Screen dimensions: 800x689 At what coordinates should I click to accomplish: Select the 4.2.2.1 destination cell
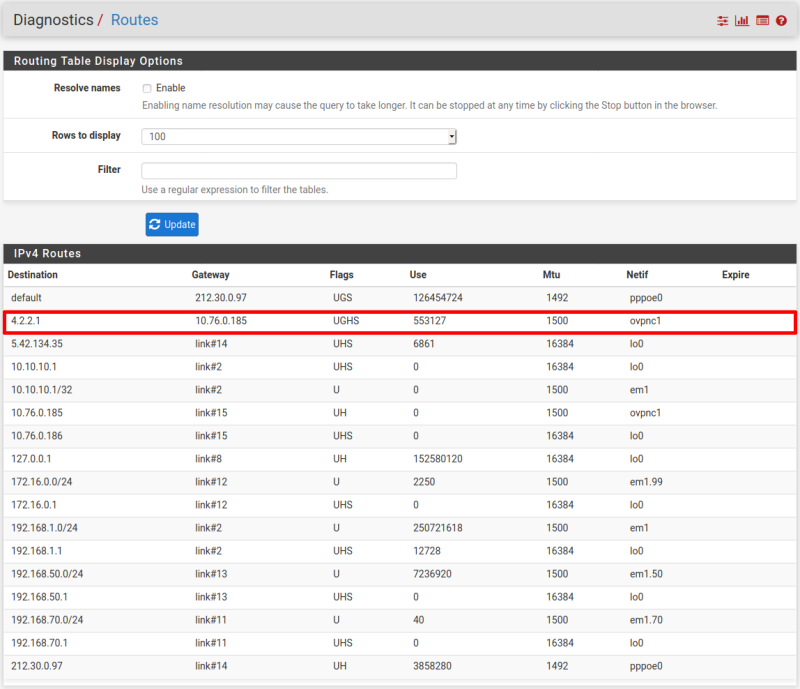click(x=26, y=321)
